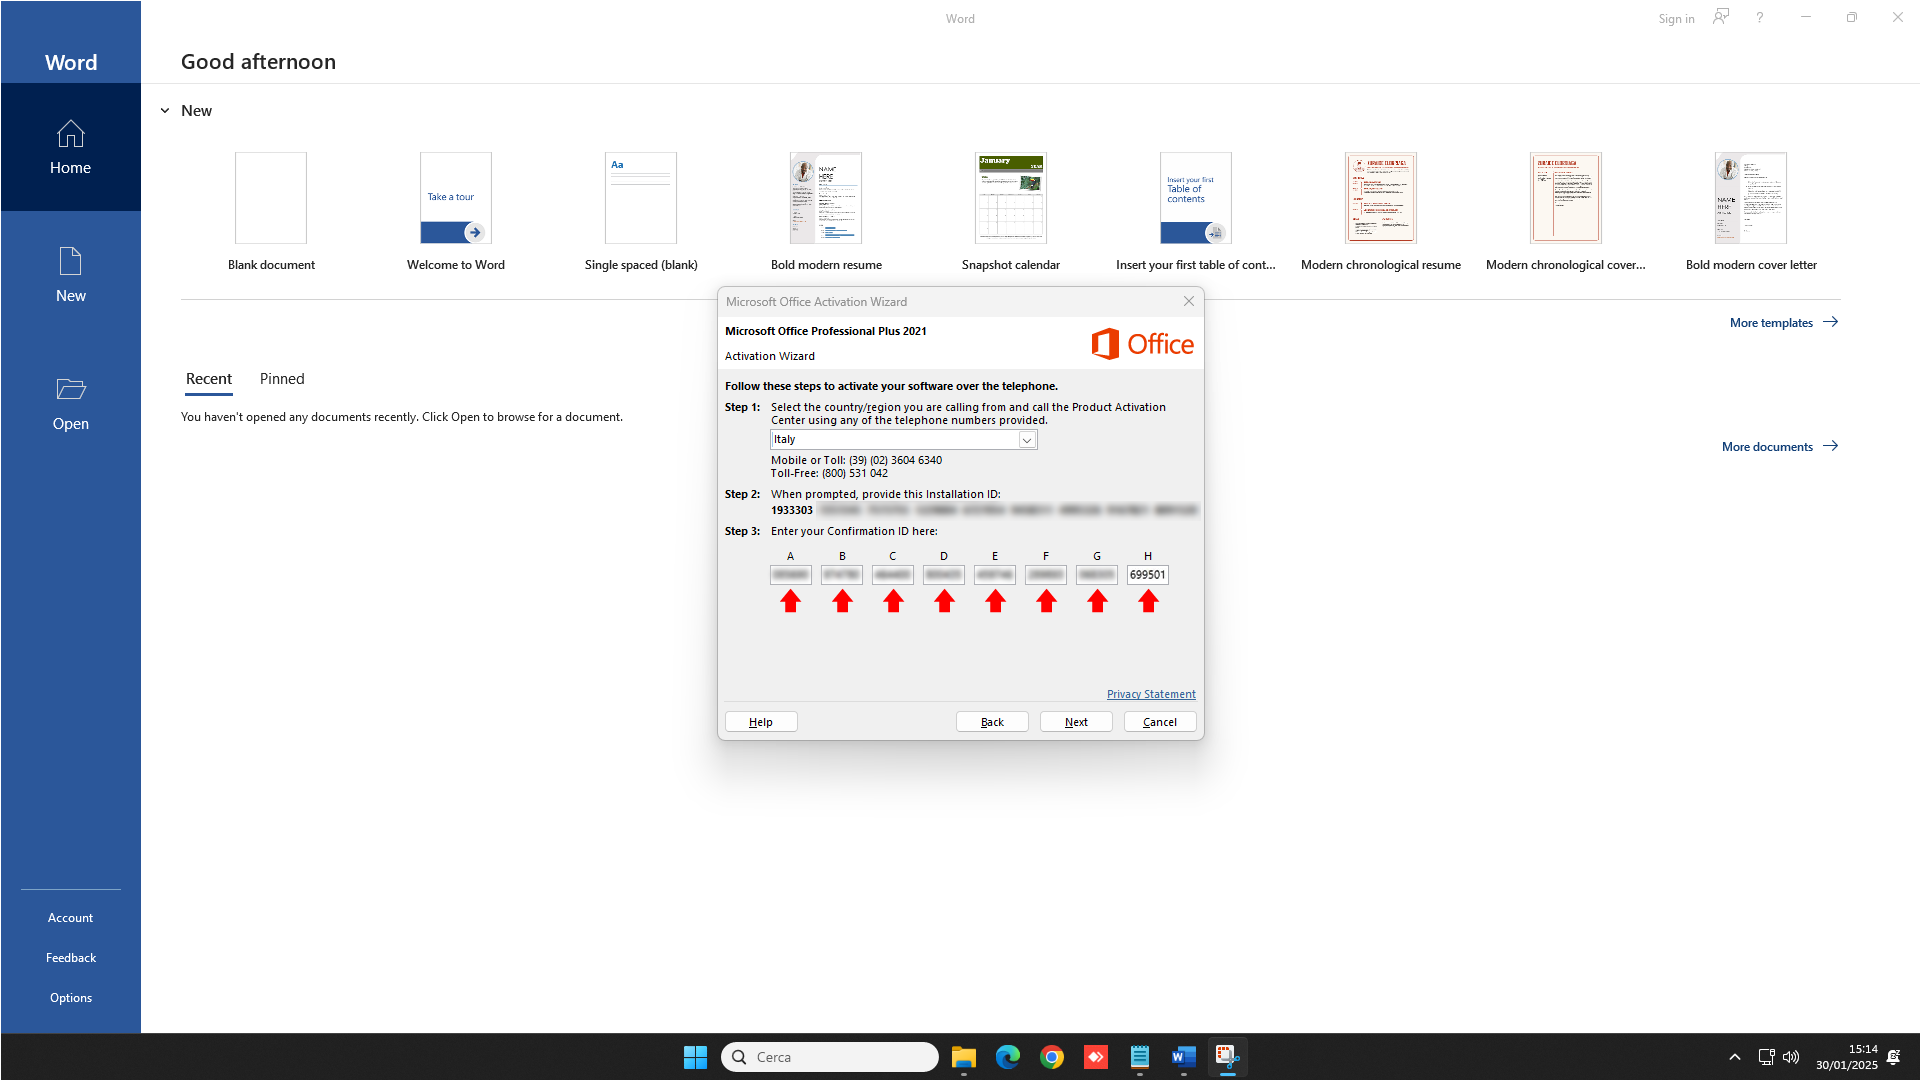Open the clock and date in the taskbar
Image resolution: width=1920 pixels, height=1080 pixels.
(1846, 1057)
